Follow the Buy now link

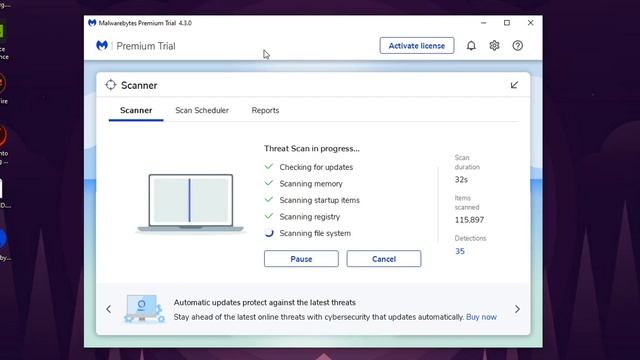point(481,317)
